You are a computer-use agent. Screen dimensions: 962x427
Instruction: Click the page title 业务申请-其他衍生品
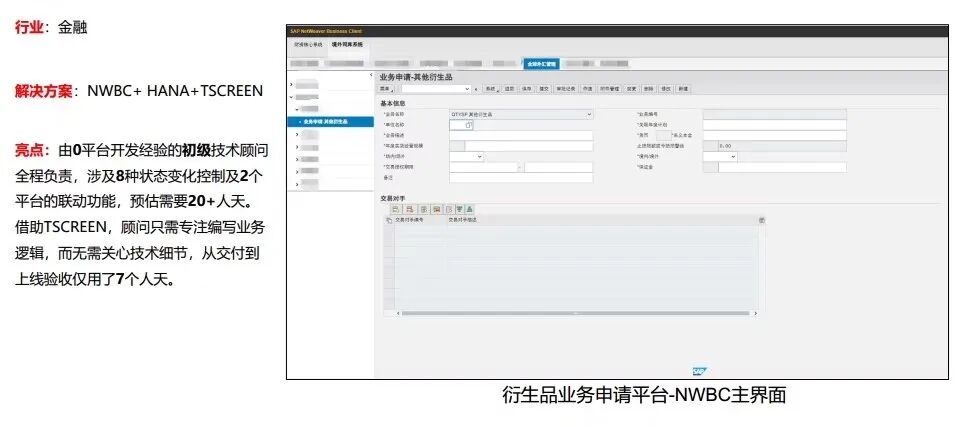point(416,76)
